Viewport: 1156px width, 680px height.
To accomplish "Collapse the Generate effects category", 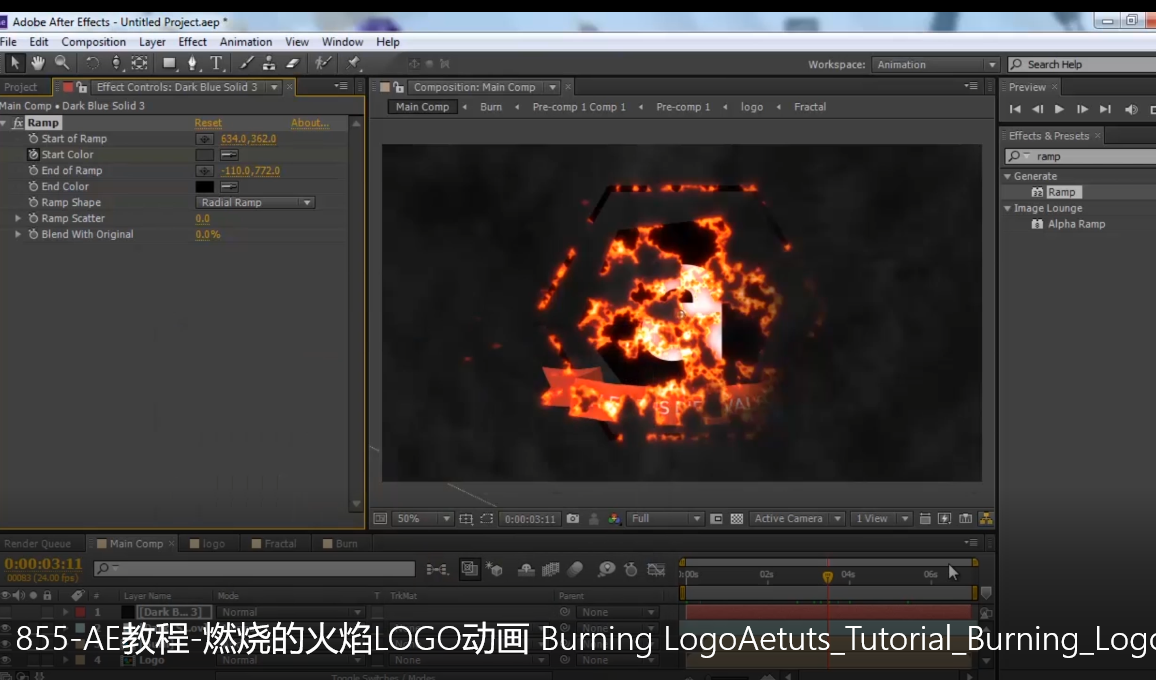I will pos(1008,176).
